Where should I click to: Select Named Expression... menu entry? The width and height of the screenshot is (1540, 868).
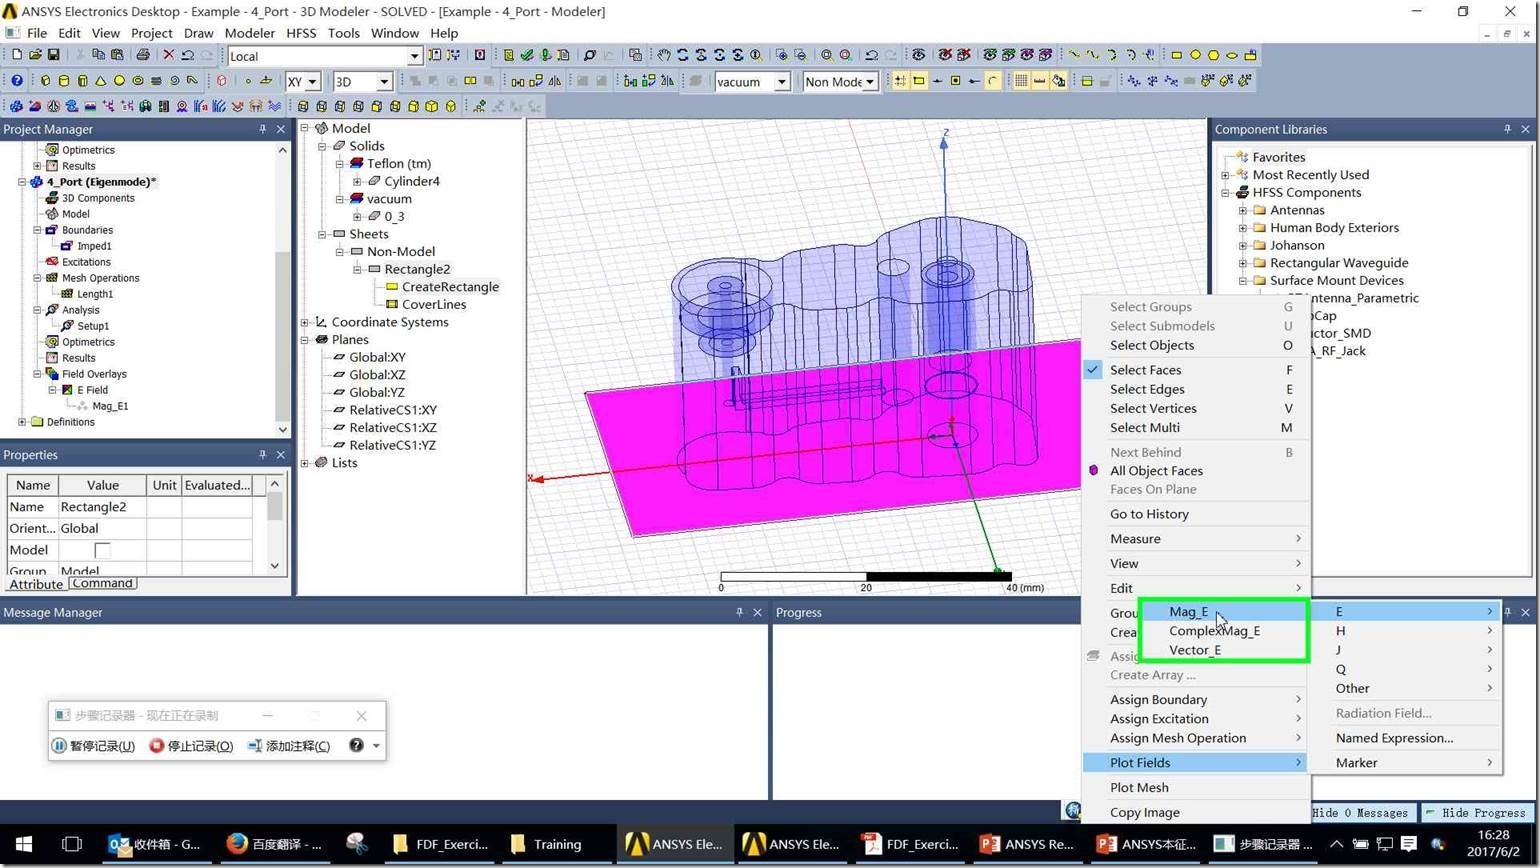coord(1394,738)
